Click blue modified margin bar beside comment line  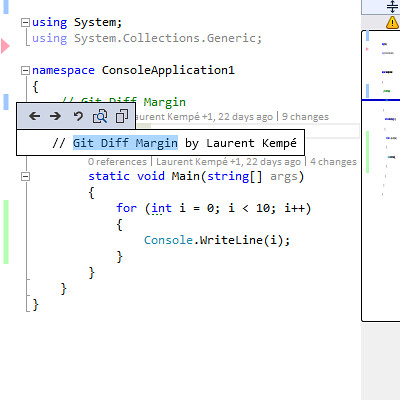click(6, 102)
